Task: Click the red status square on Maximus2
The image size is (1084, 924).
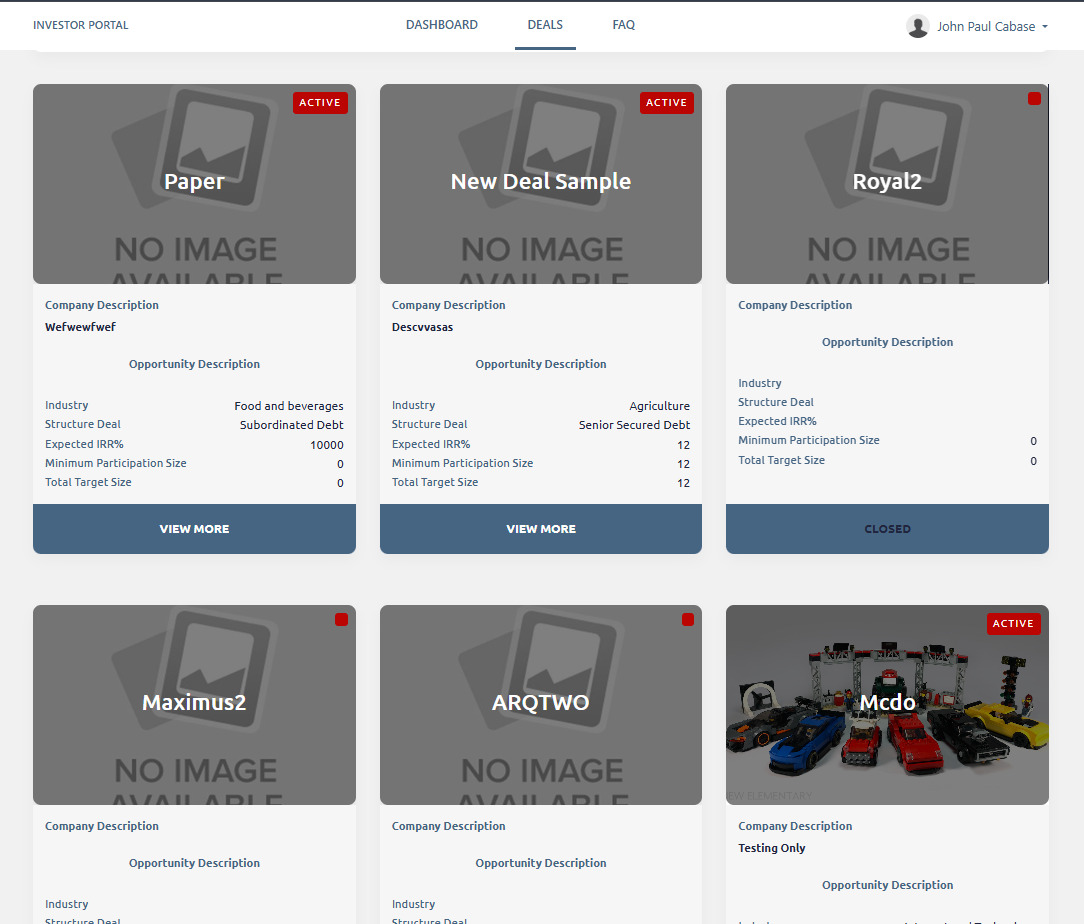Action: tap(341, 620)
